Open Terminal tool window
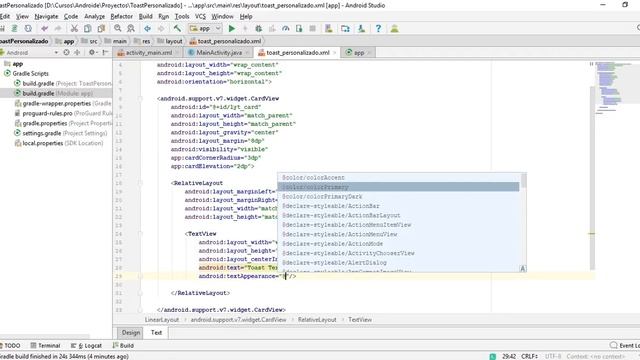The image size is (640, 360). click(45, 345)
